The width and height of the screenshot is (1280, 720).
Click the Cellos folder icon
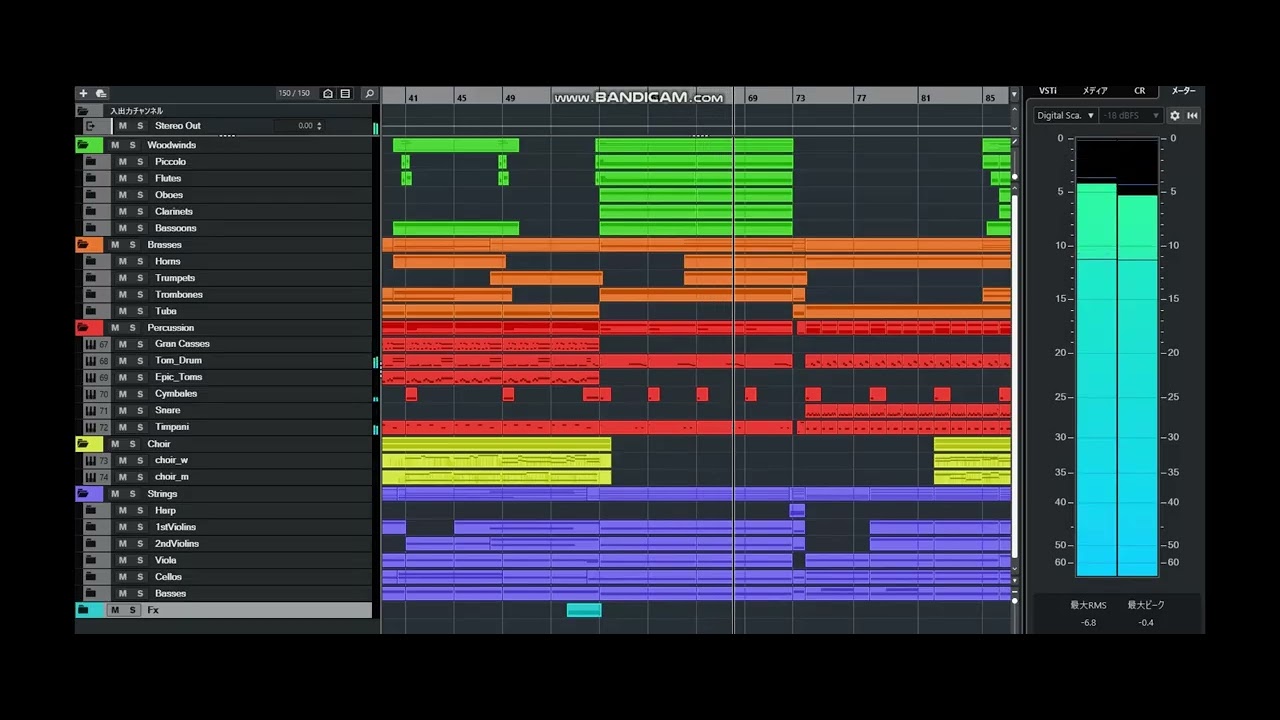pyautogui.click(x=91, y=577)
